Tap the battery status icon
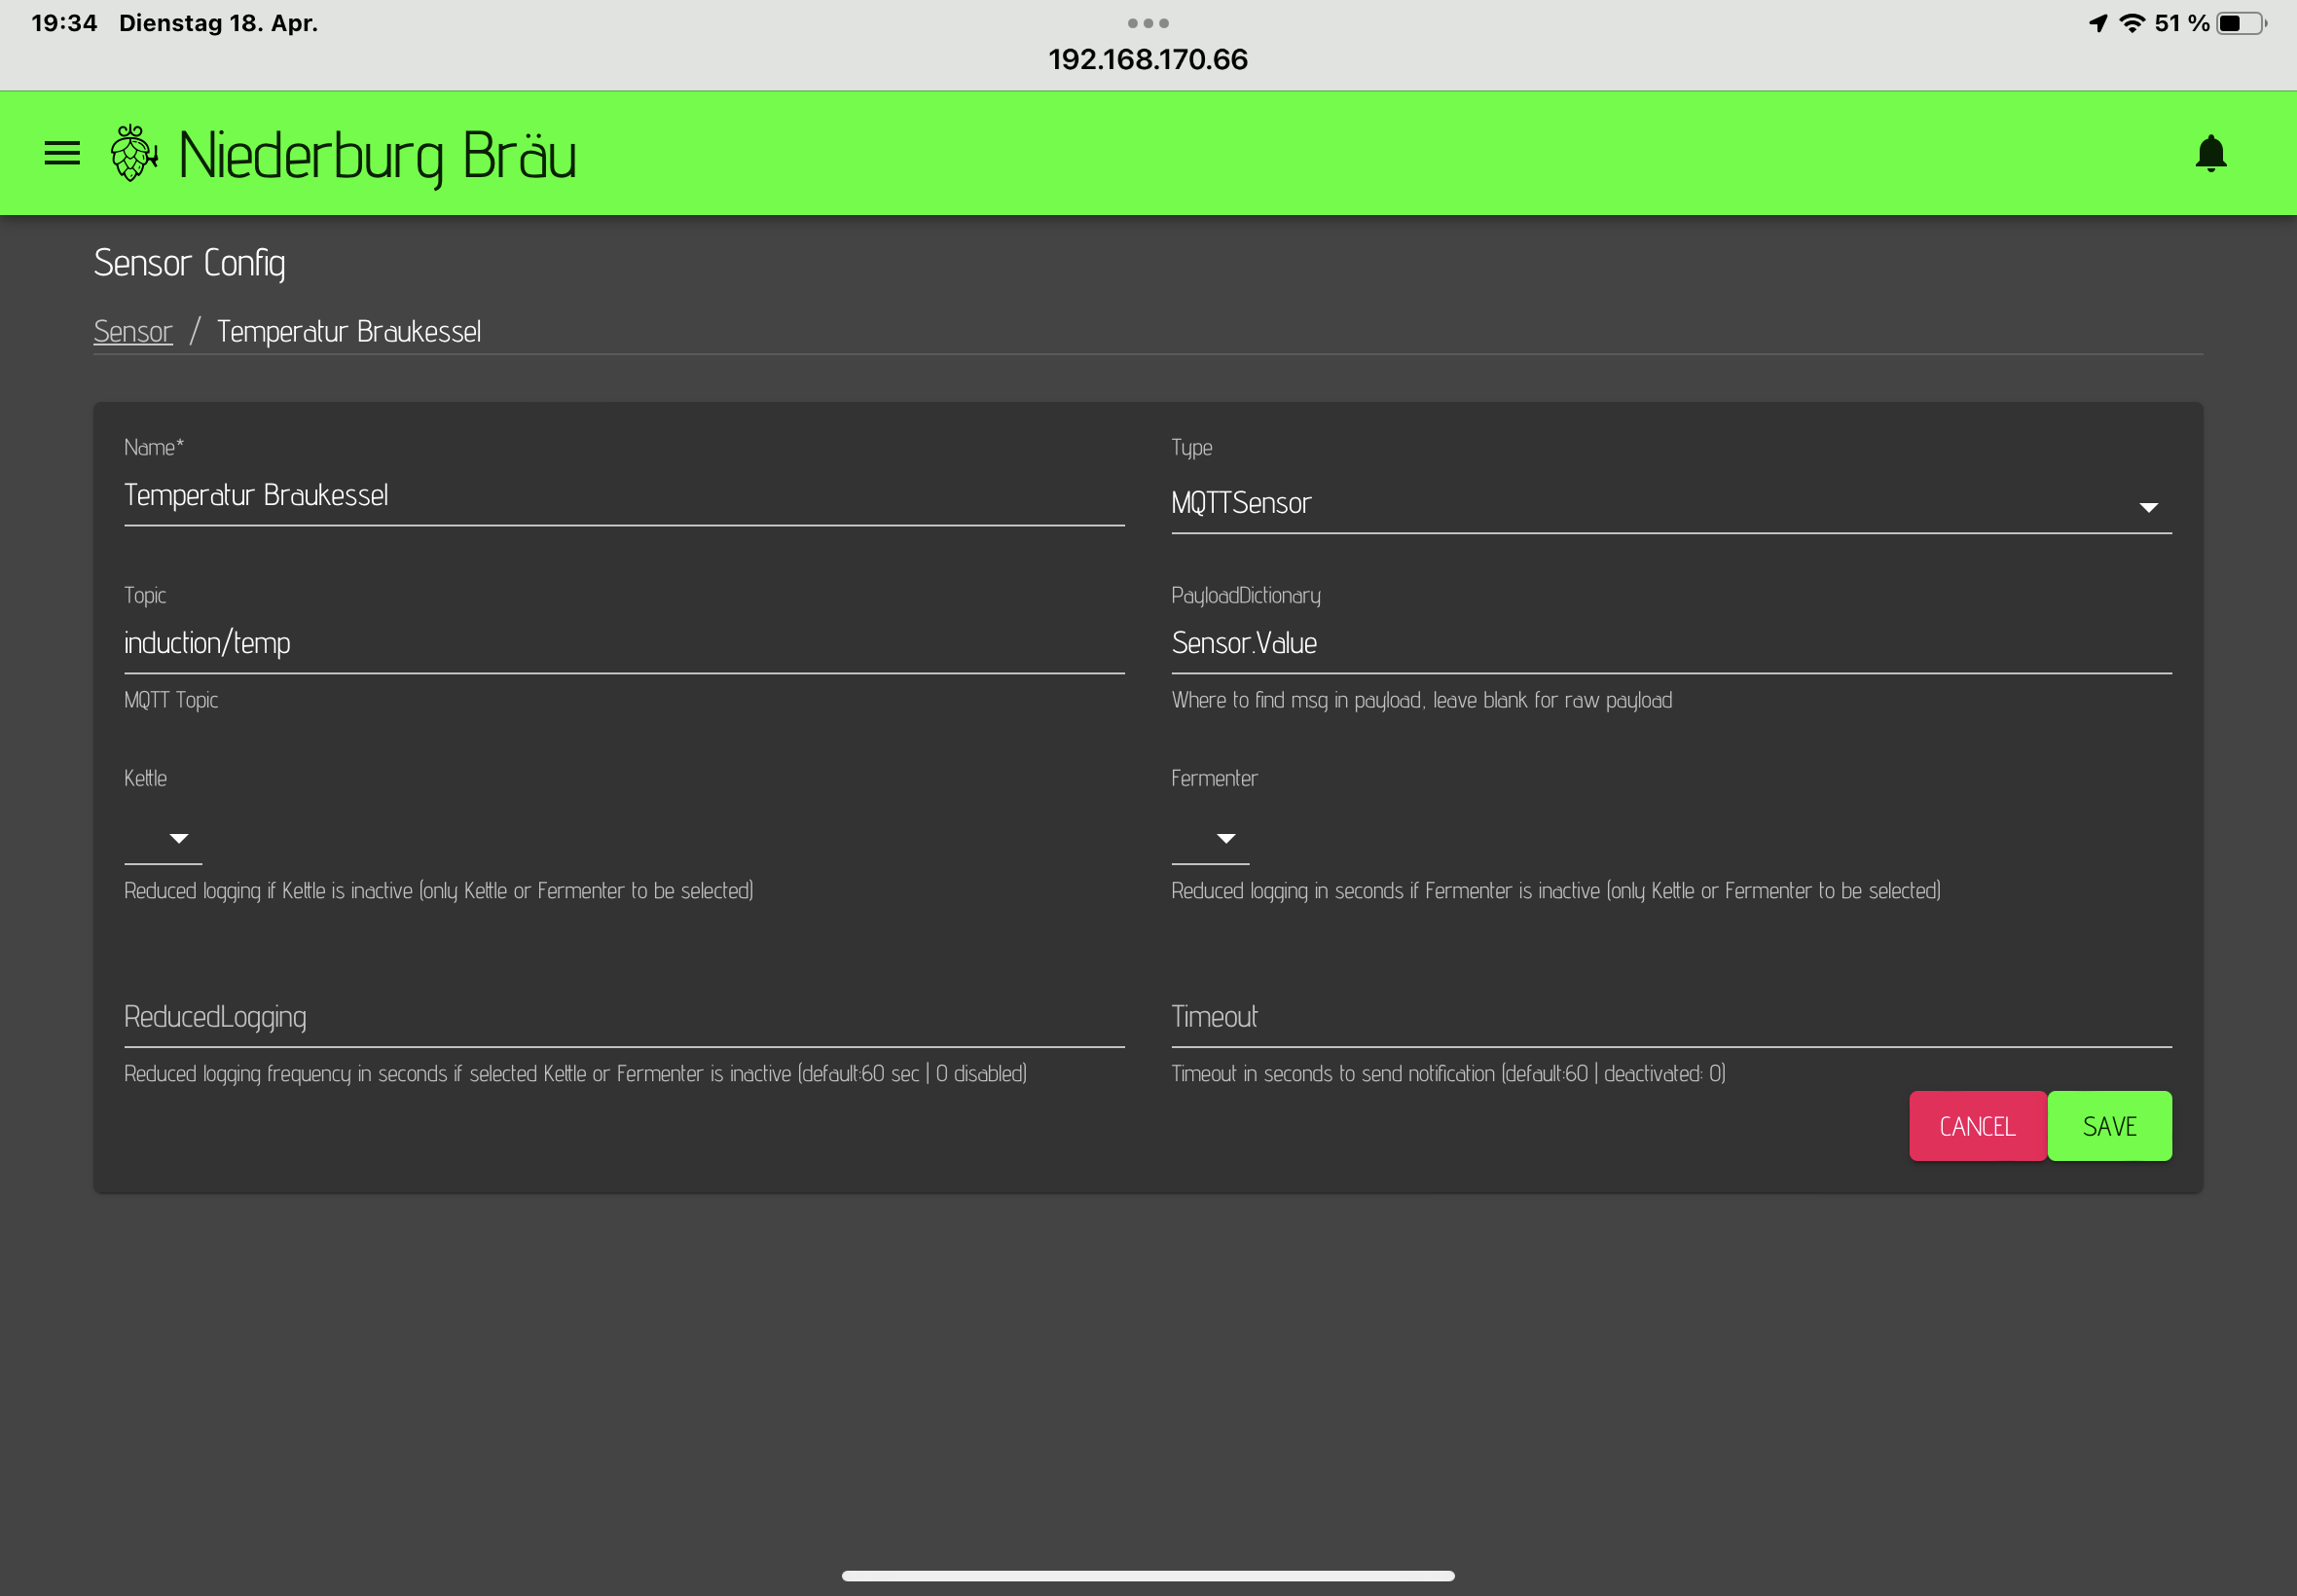2297x1596 pixels. (2240, 23)
